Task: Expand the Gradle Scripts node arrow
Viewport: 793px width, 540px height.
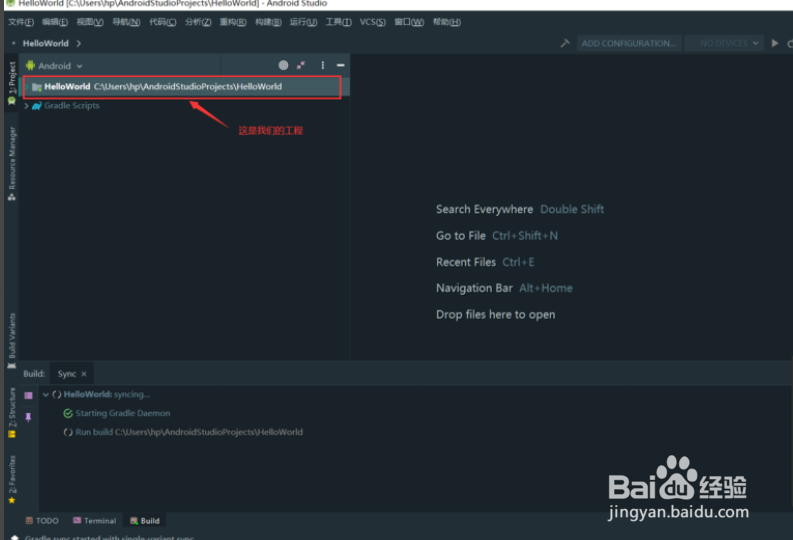Action: pyautogui.click(x=26, y=106)
